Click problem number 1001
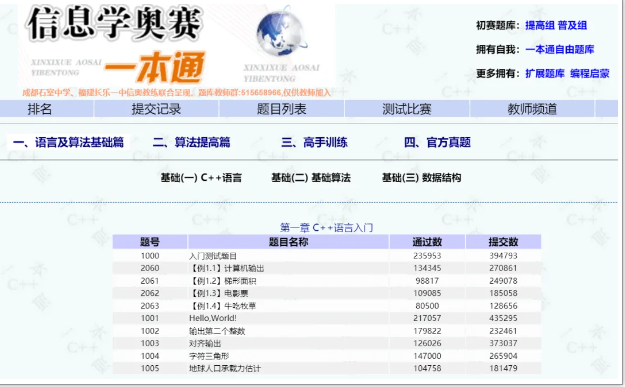The height and width of the screenshot is (387, 625). click(150, 318)
